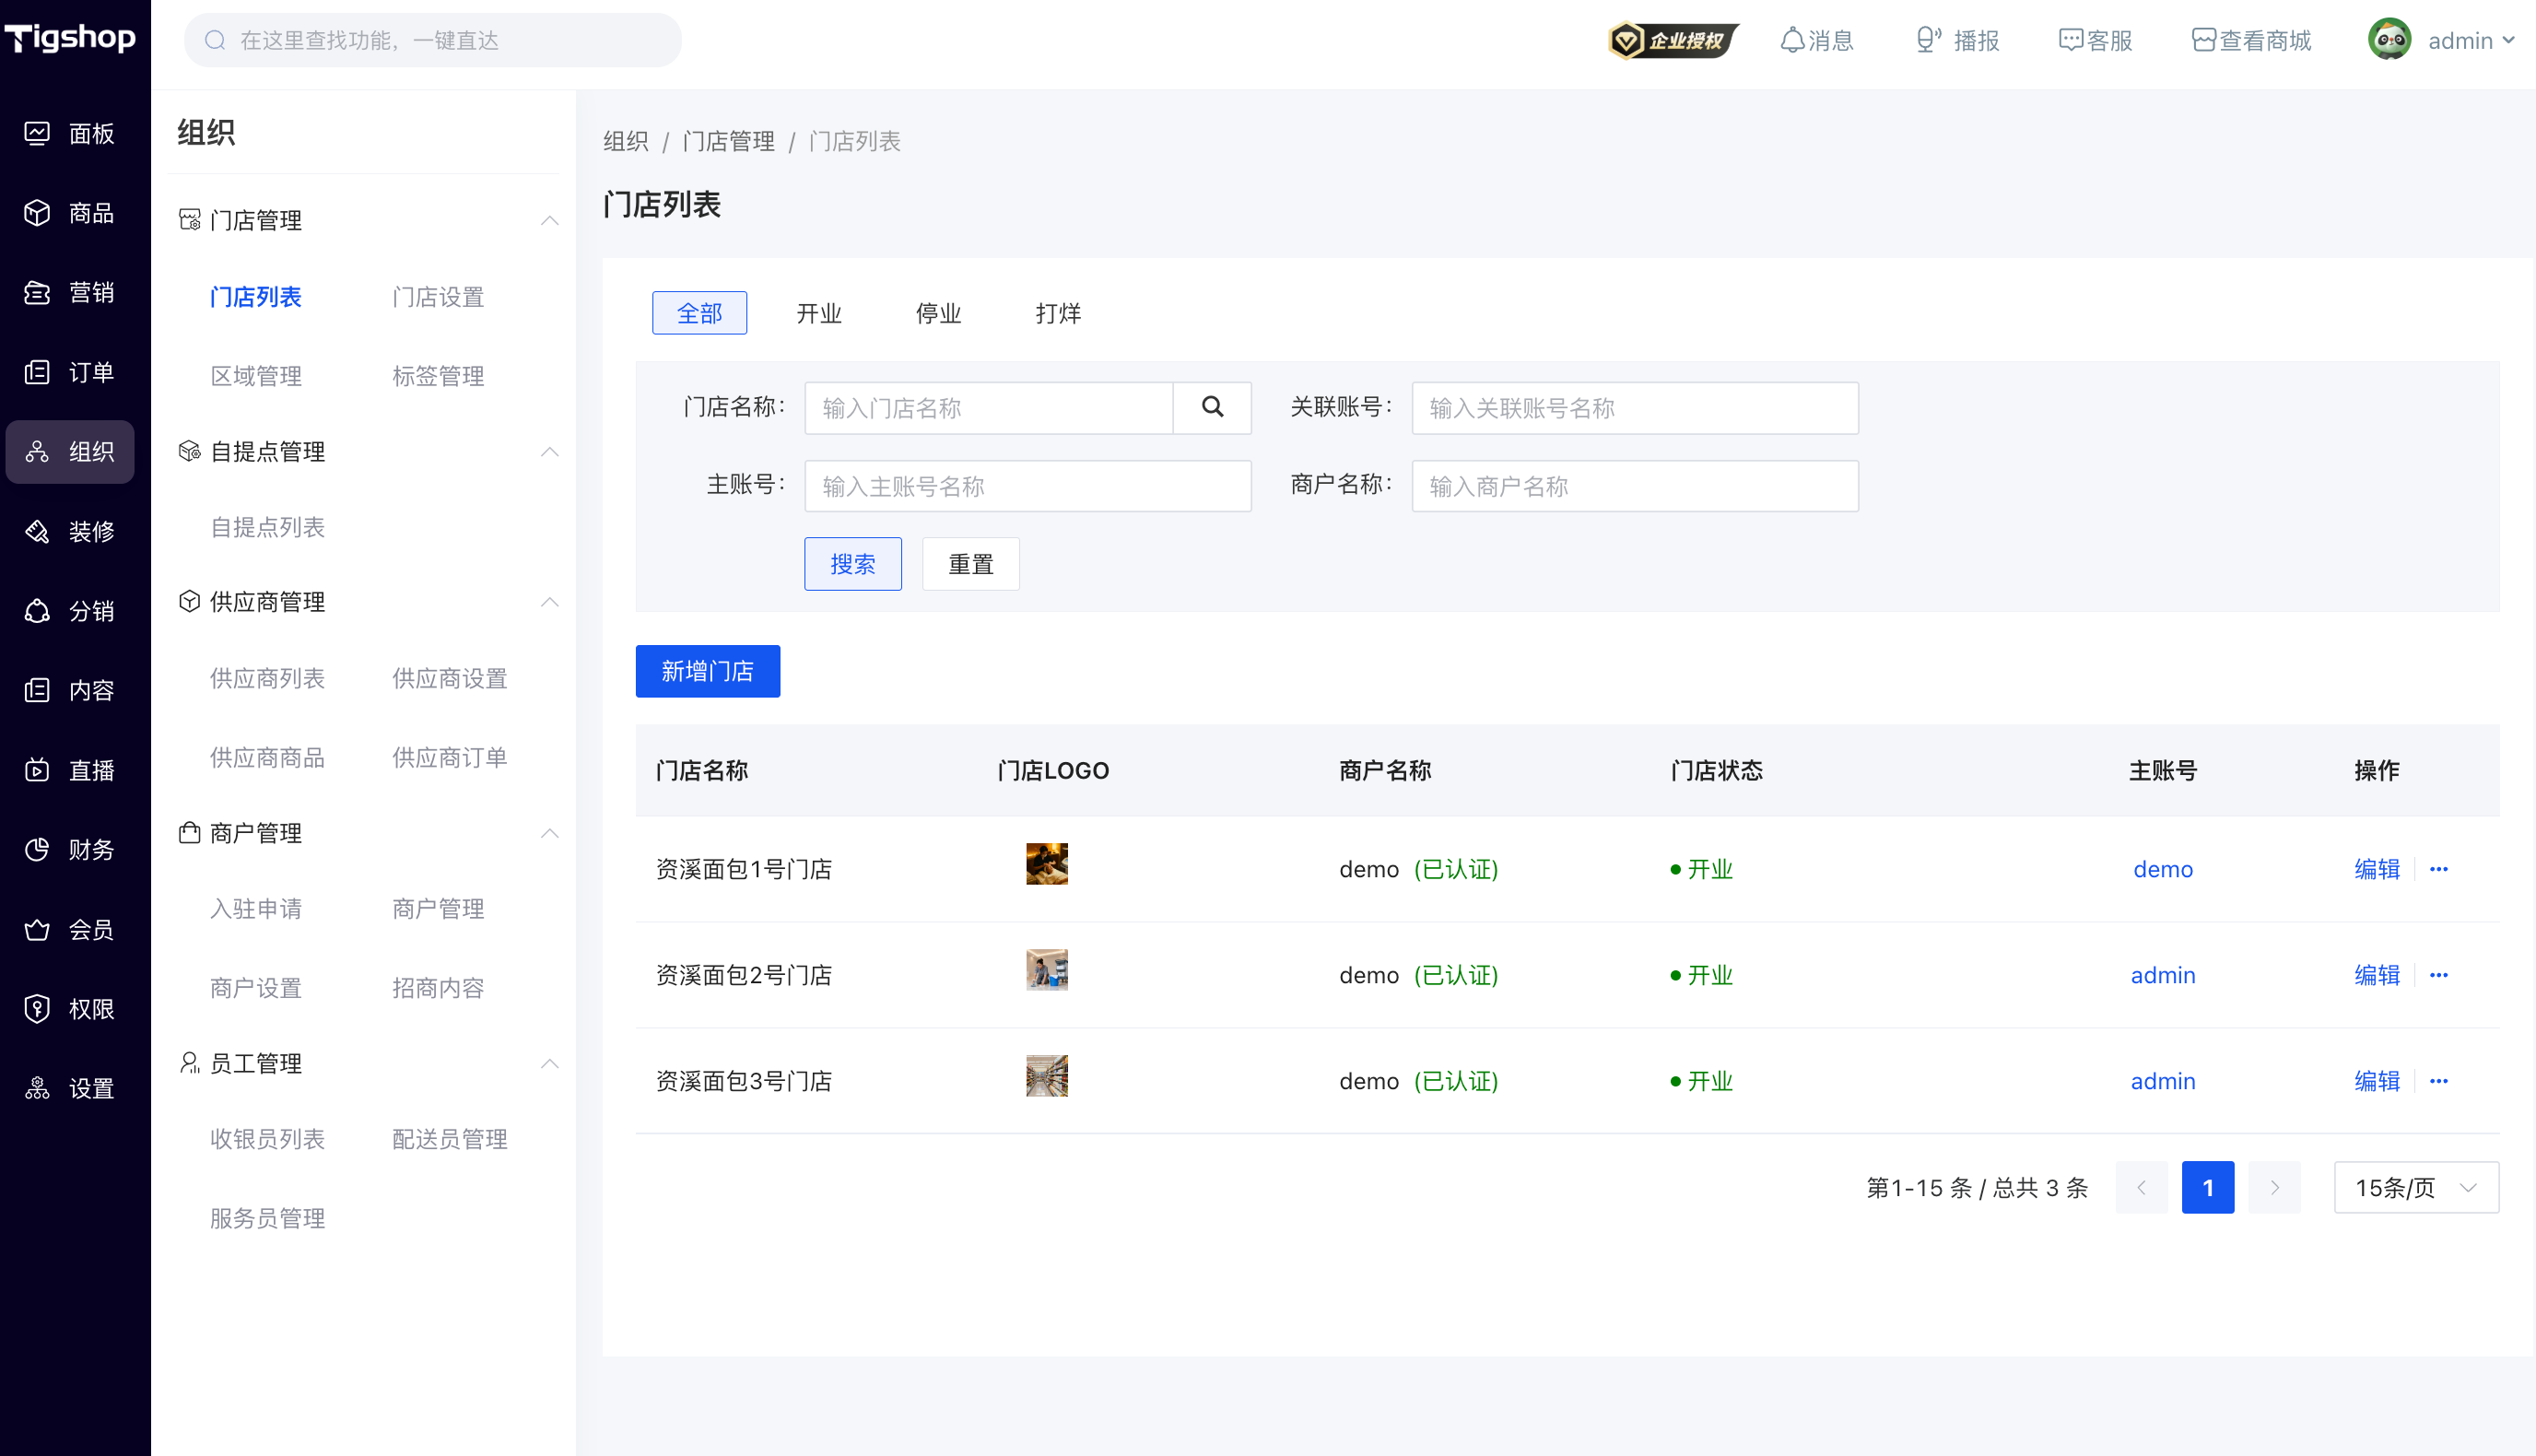
Task: Focus the 门店名称 input field
Action: [989, 408]
